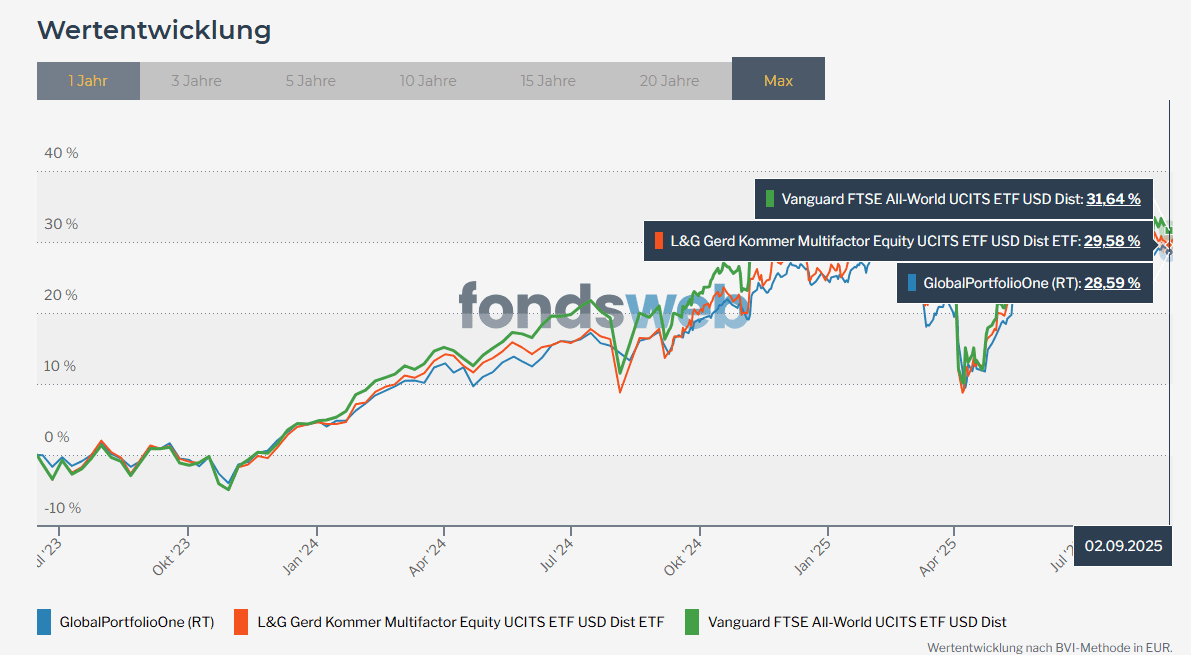Toggle L&G Gerd Kommer Multifactor legend entry
1191x655 pixels.
tap(460, 622)
